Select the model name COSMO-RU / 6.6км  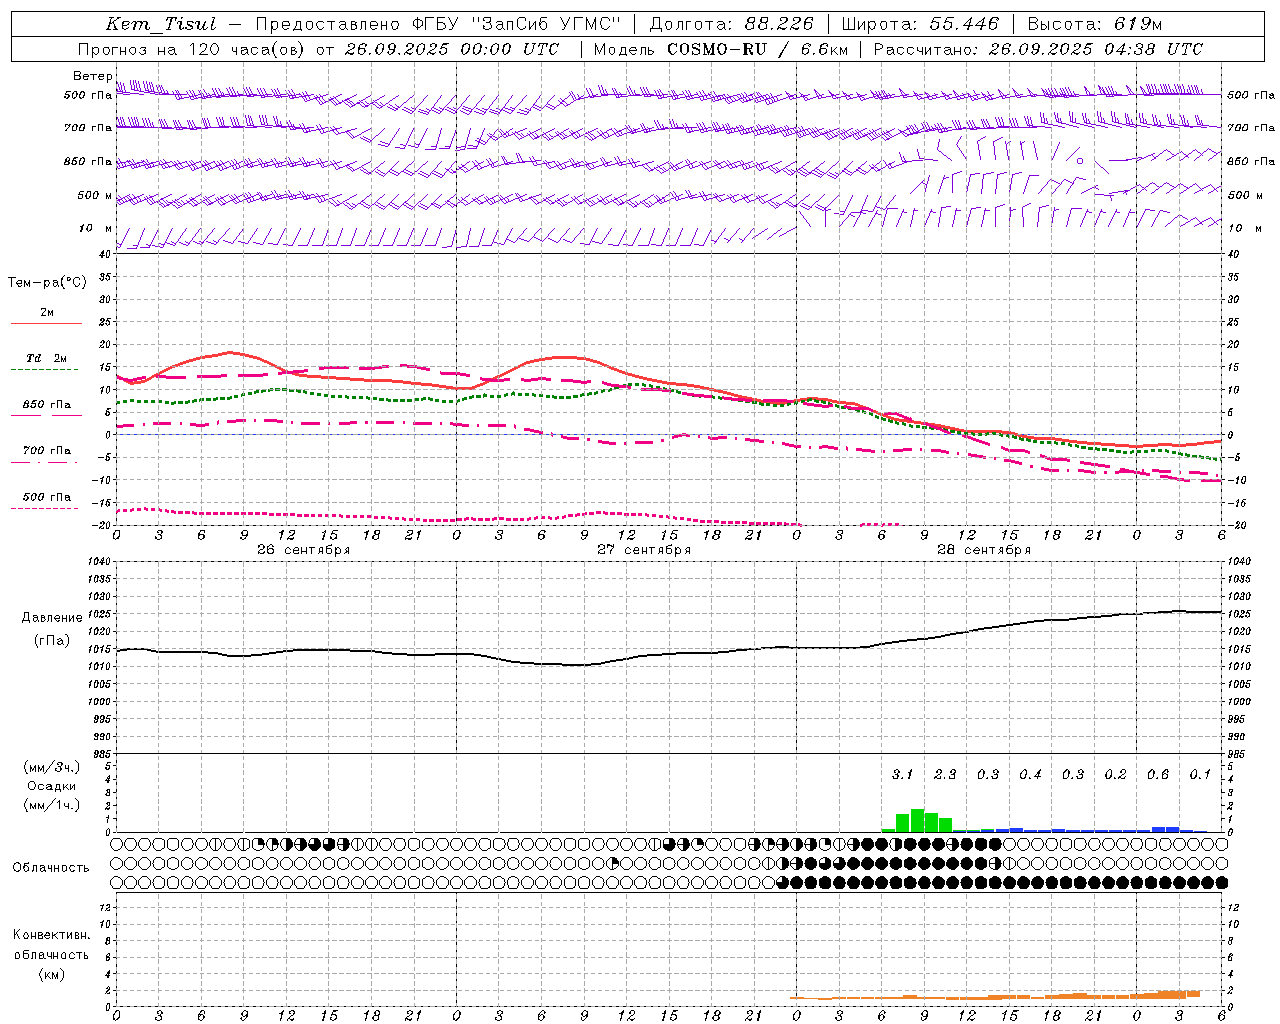point(757,49)
